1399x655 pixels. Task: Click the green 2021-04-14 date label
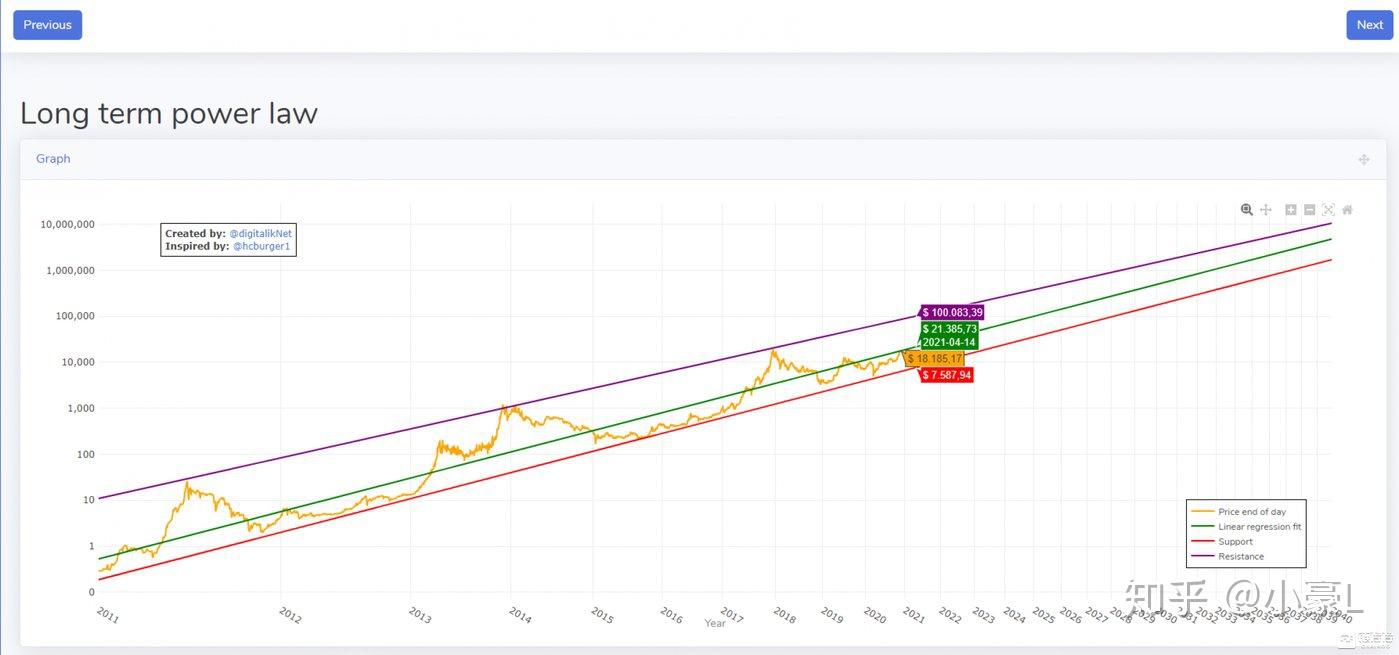click(948, 342)
